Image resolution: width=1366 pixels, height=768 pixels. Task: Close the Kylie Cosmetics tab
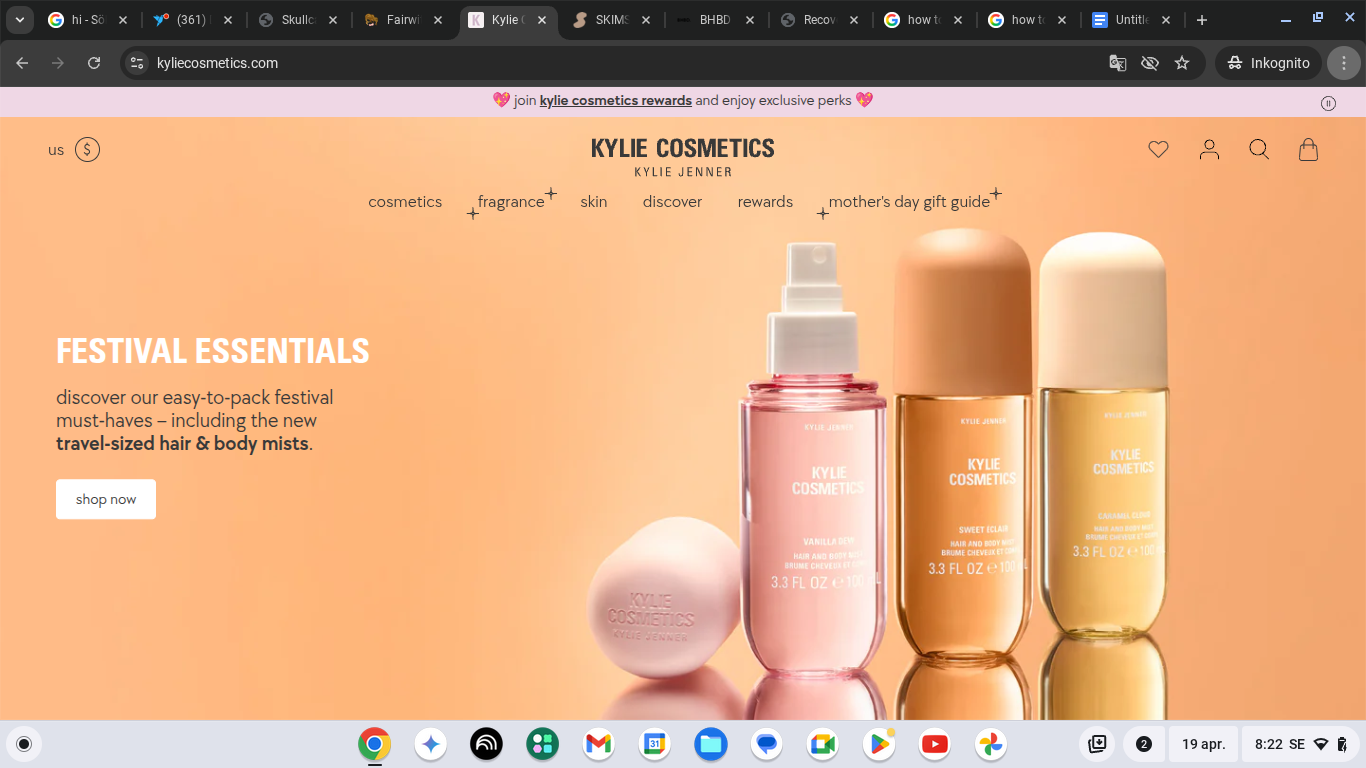542,20
